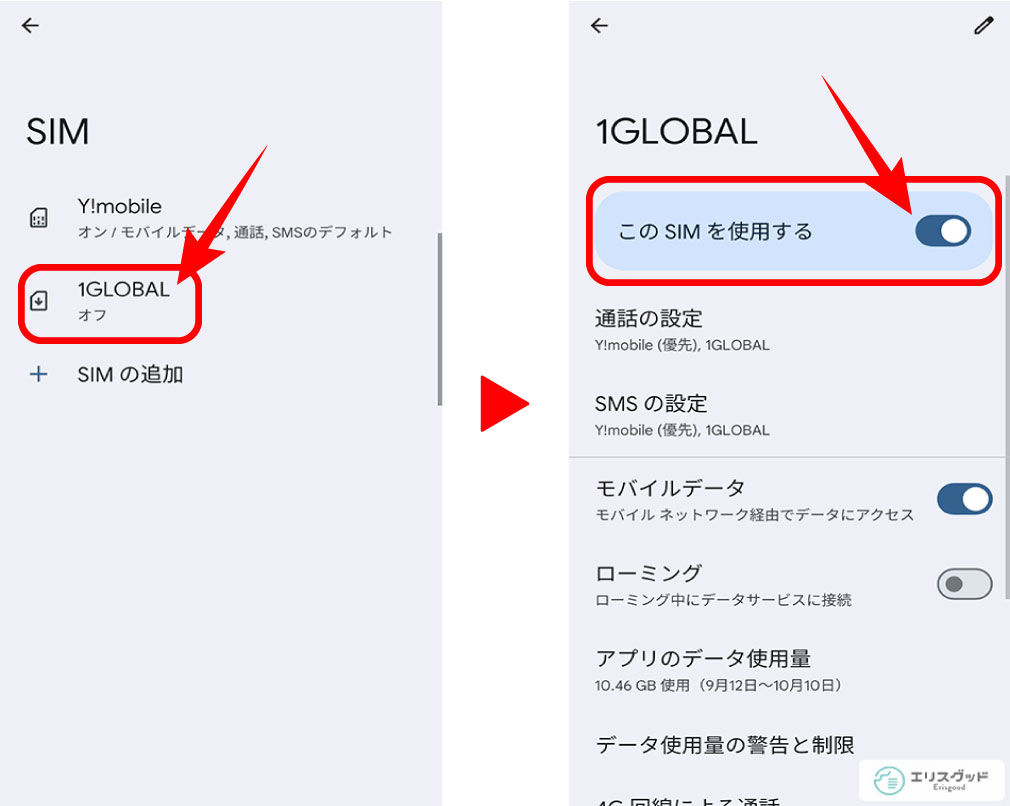
Task: Toggle the この SIM を使用する switch
Action: click(x=943, y=231)
